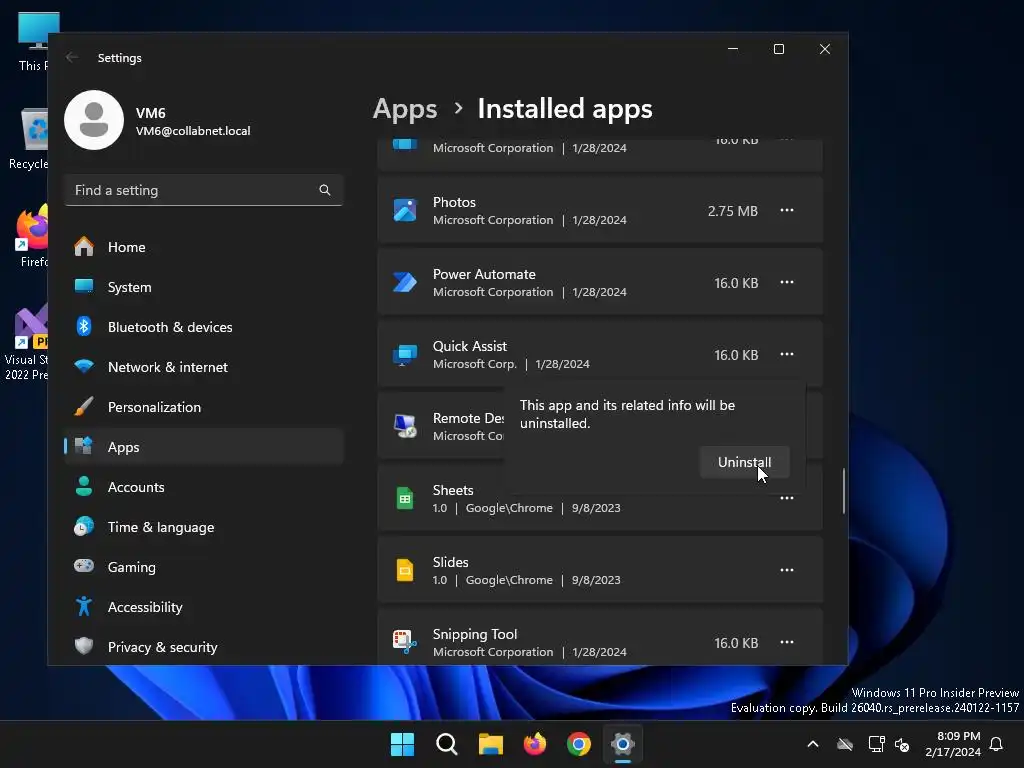Viewport: 1024px width, 768px height.
Task: Open taskbar Search
Action: (447, 744)
